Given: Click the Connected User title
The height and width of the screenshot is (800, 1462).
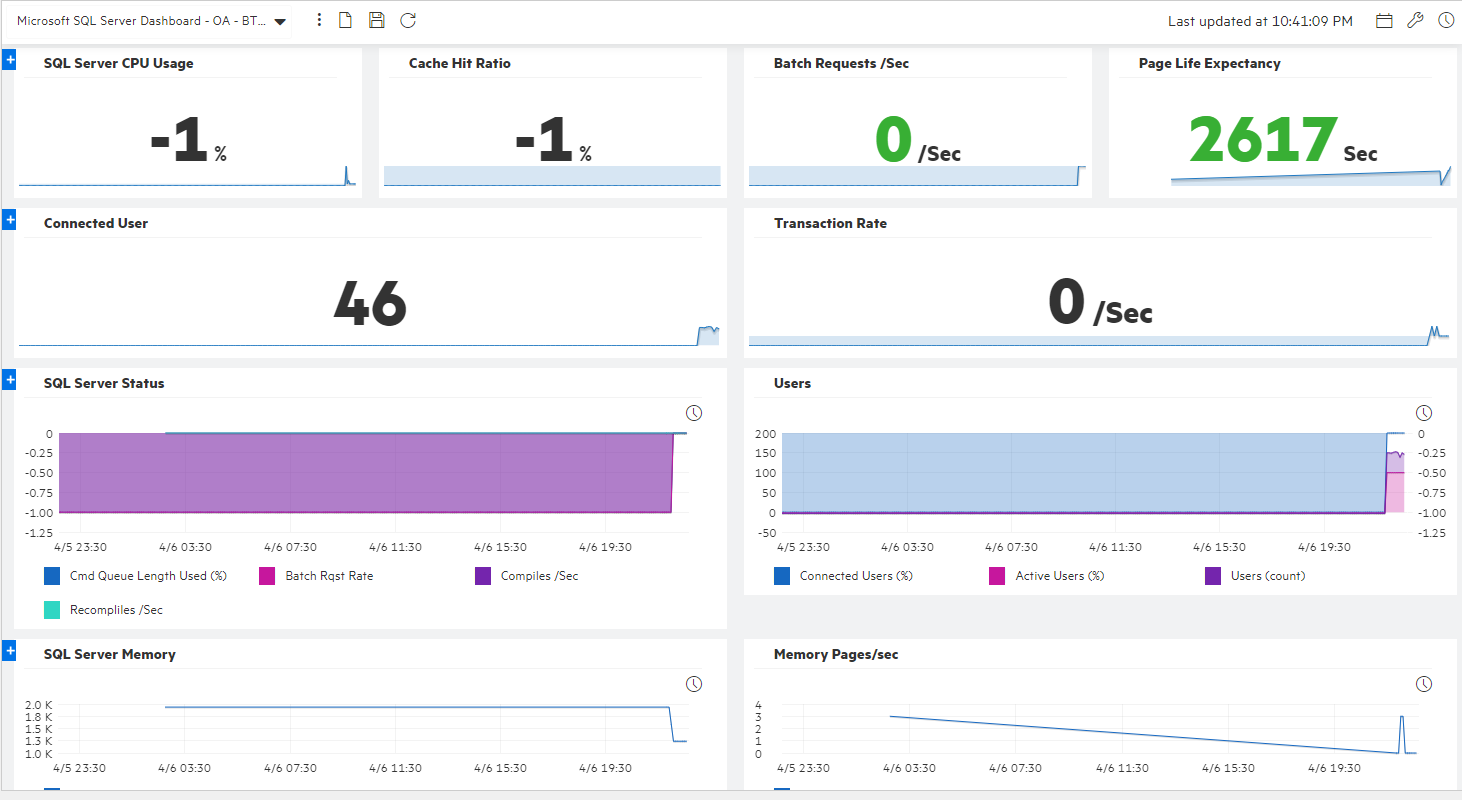Looking at the screenshot, I should click(x=96, y=223).
